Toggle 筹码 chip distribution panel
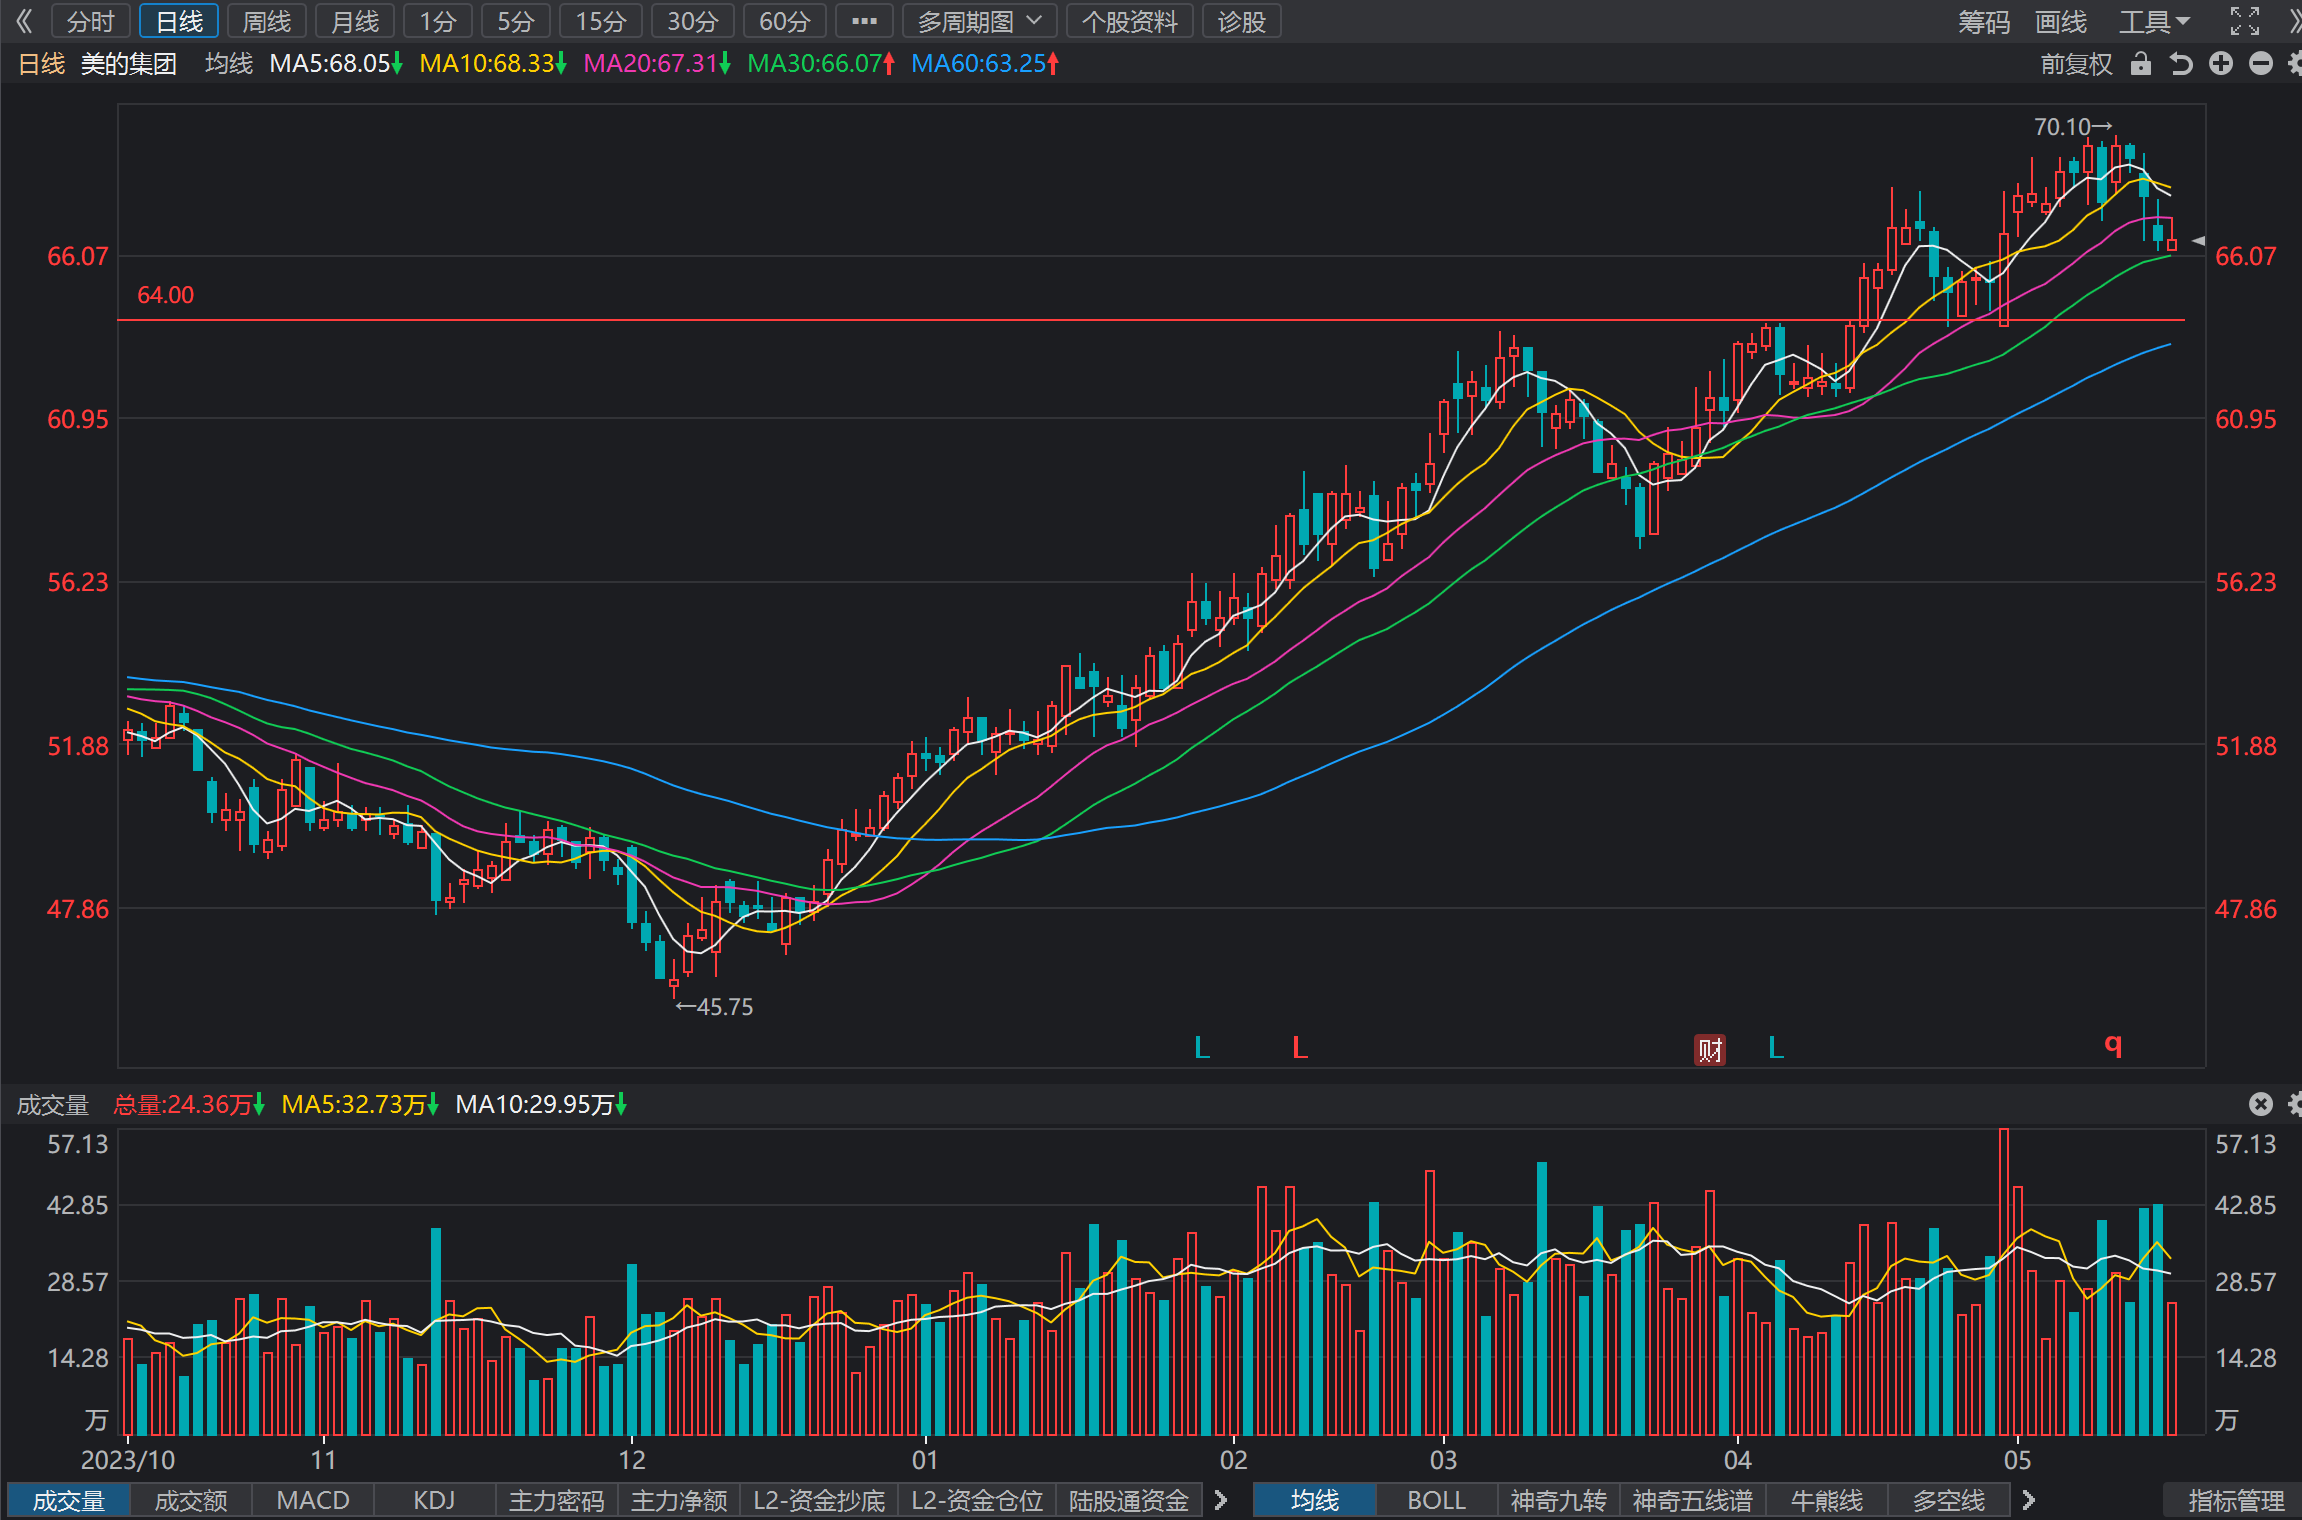The width and height of the screenshot is (2302, 1520). 1984,22
